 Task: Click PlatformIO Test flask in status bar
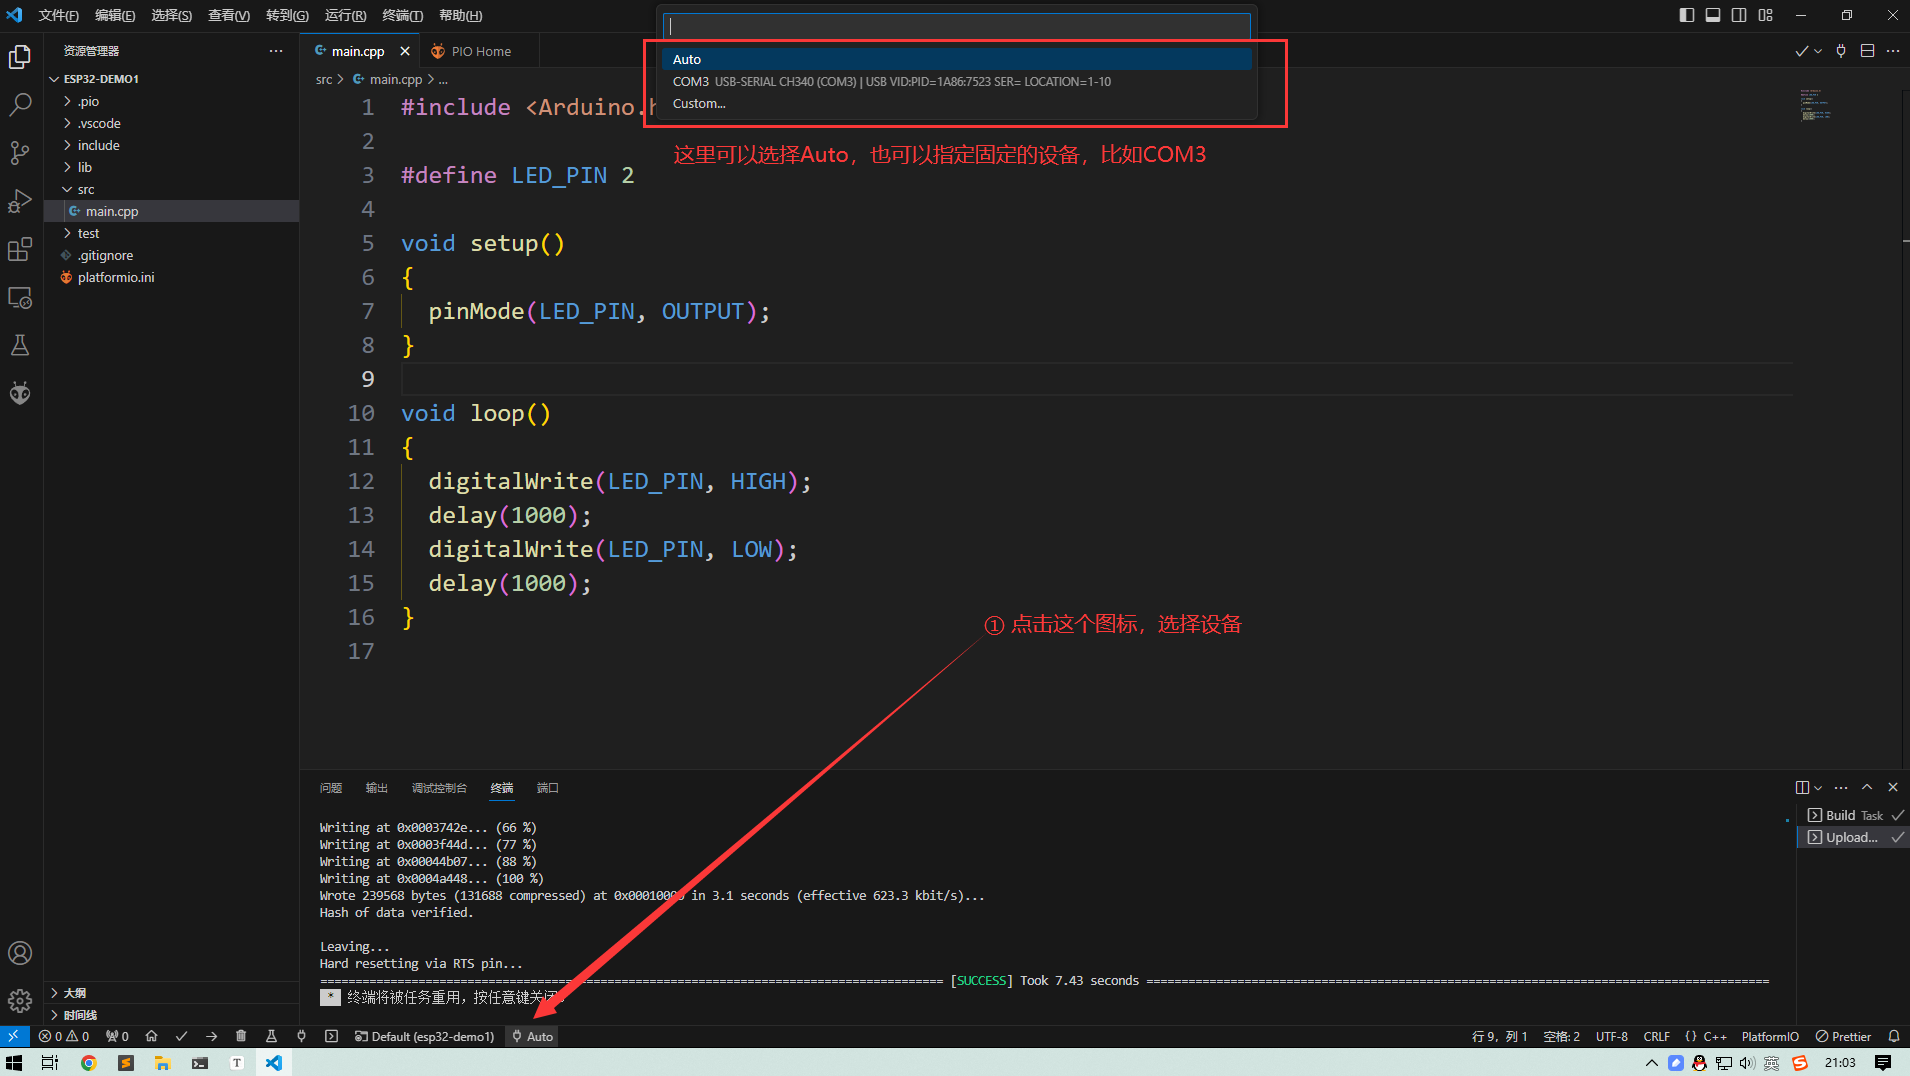point(271,1036)
